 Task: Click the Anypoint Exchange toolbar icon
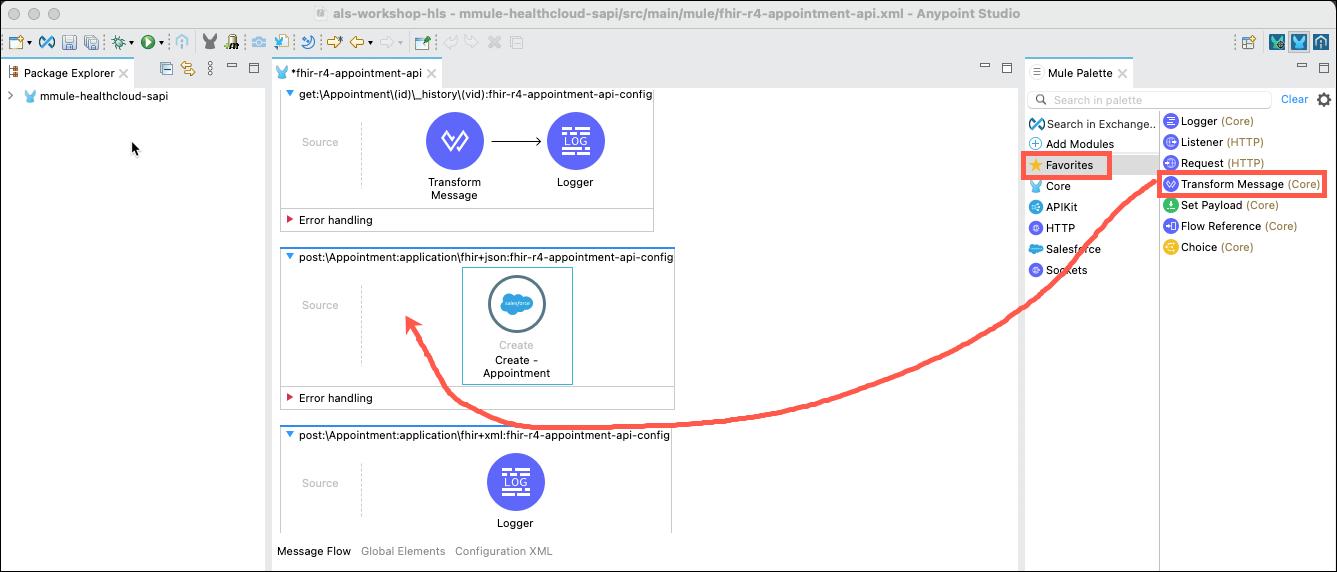coord(47,42)
